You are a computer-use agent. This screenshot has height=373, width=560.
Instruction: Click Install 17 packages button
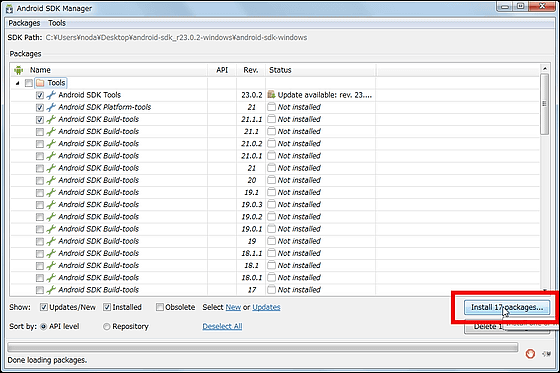pyautogui.click(x=507, y=307)
